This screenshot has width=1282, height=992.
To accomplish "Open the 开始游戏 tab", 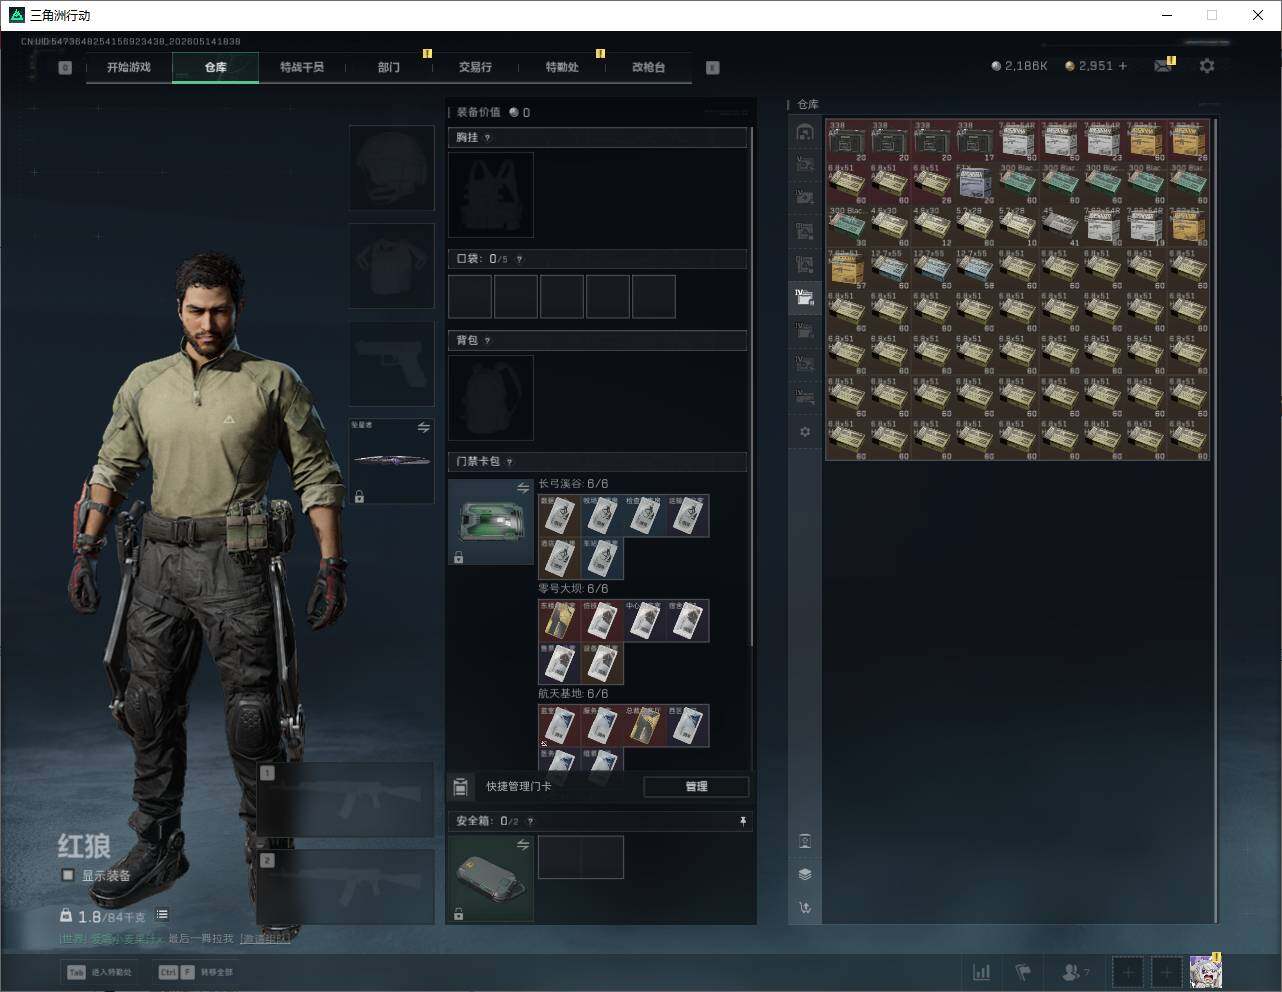I will pos(129,67).
